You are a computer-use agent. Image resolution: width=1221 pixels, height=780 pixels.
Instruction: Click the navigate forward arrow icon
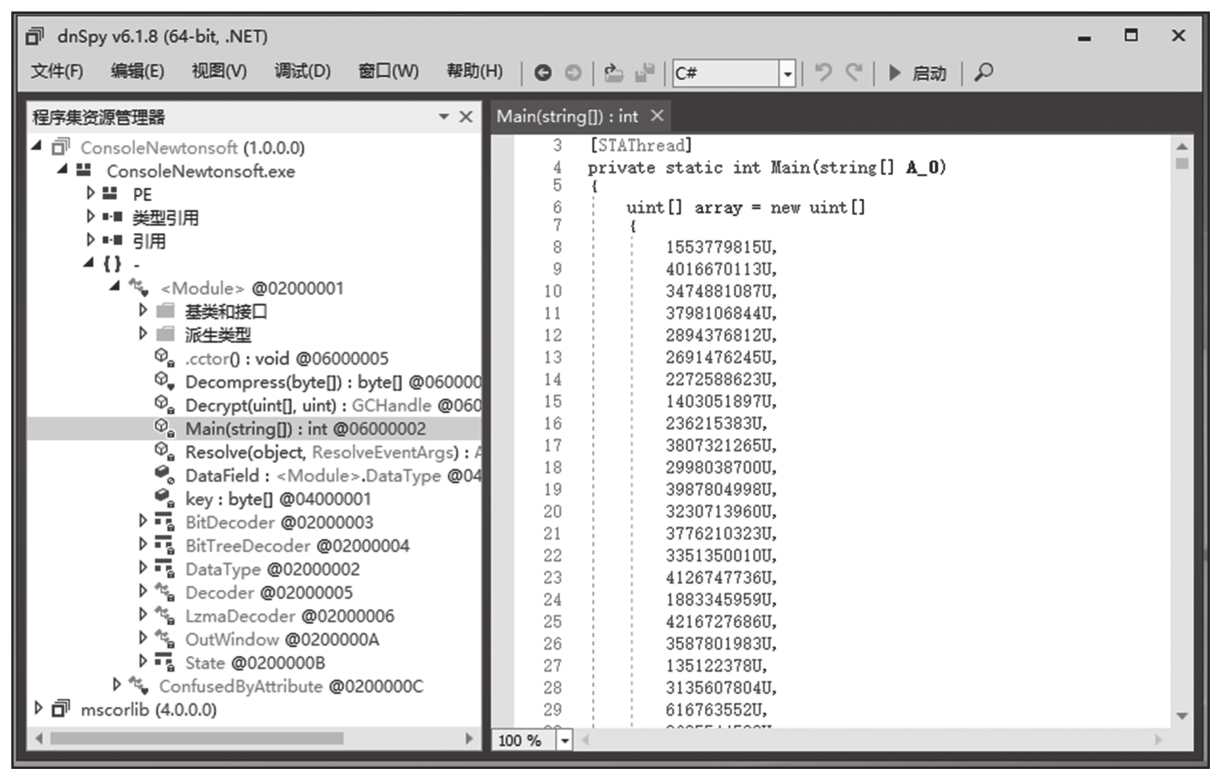click(x=573, y=73)
